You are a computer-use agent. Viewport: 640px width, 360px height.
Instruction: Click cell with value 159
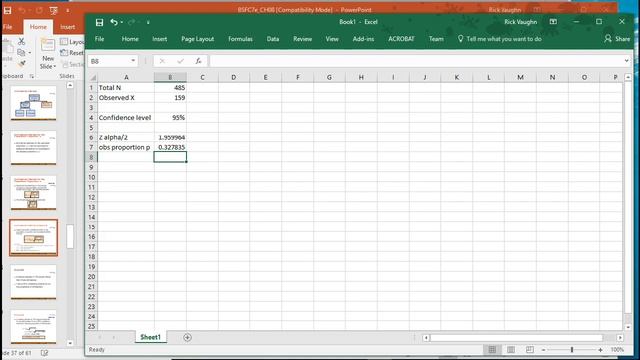click(x=170, y=98)
